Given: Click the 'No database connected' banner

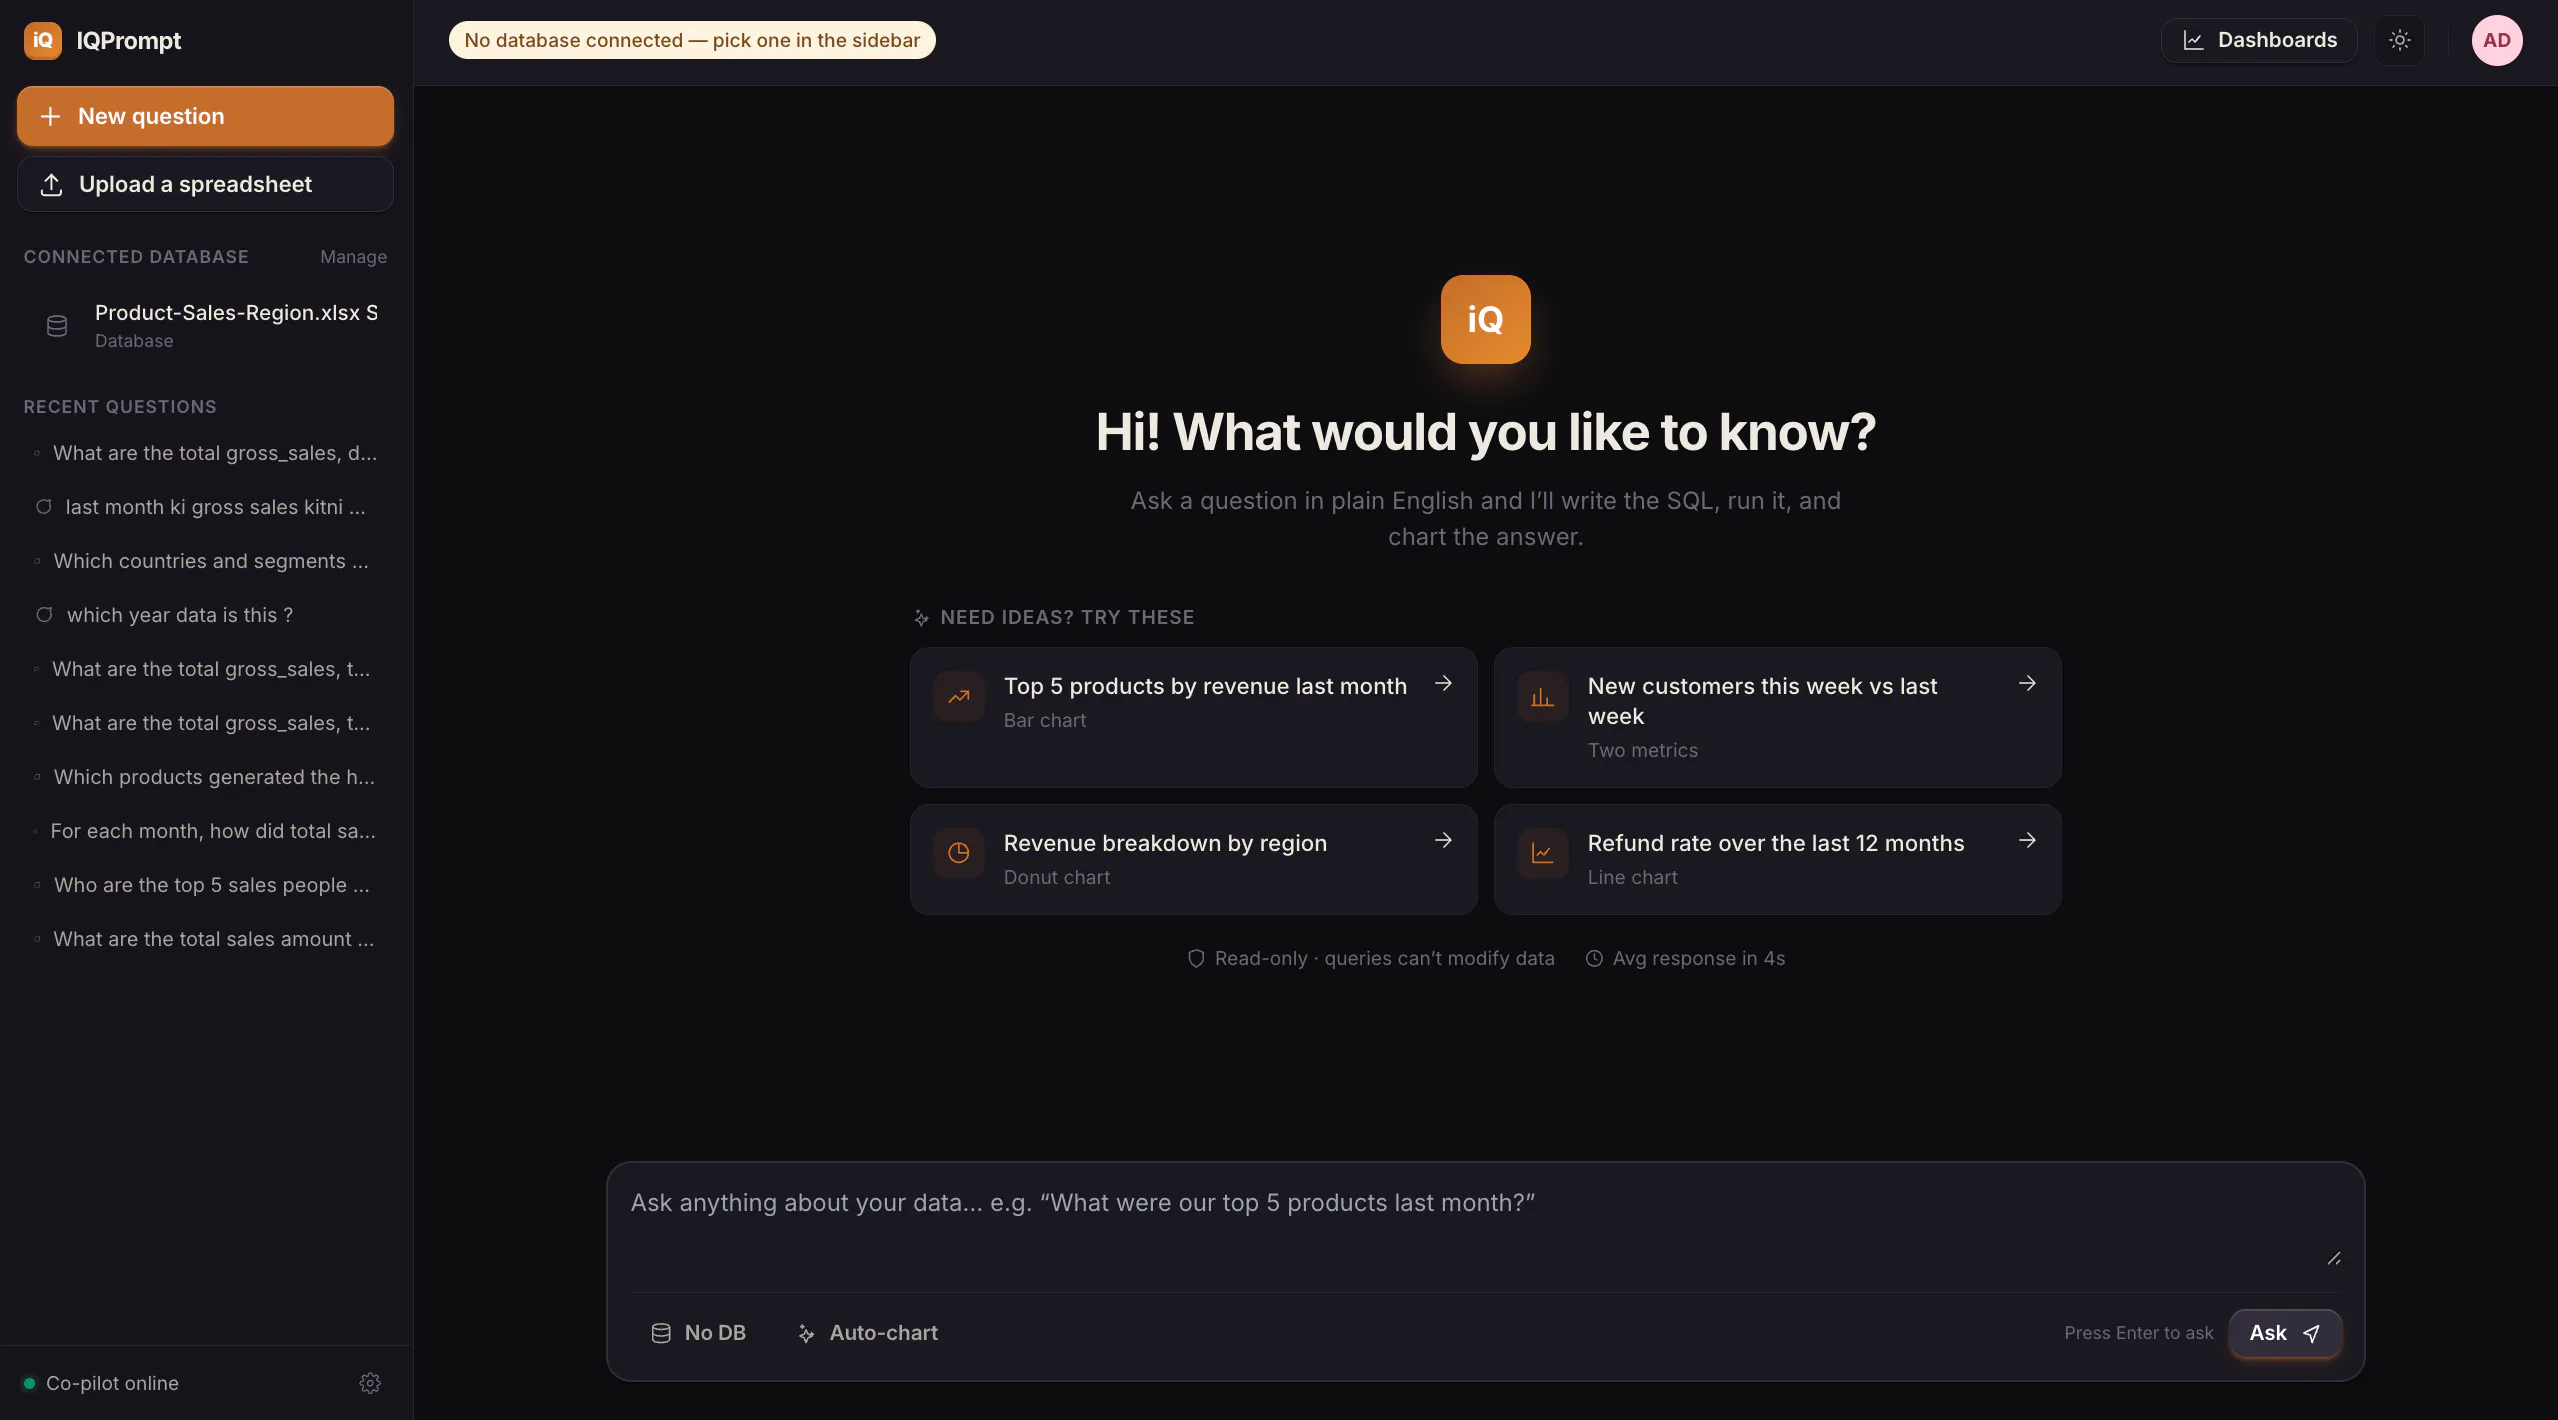Looking at the screenshot, I should pyautogui.click(x=692, y=40).
